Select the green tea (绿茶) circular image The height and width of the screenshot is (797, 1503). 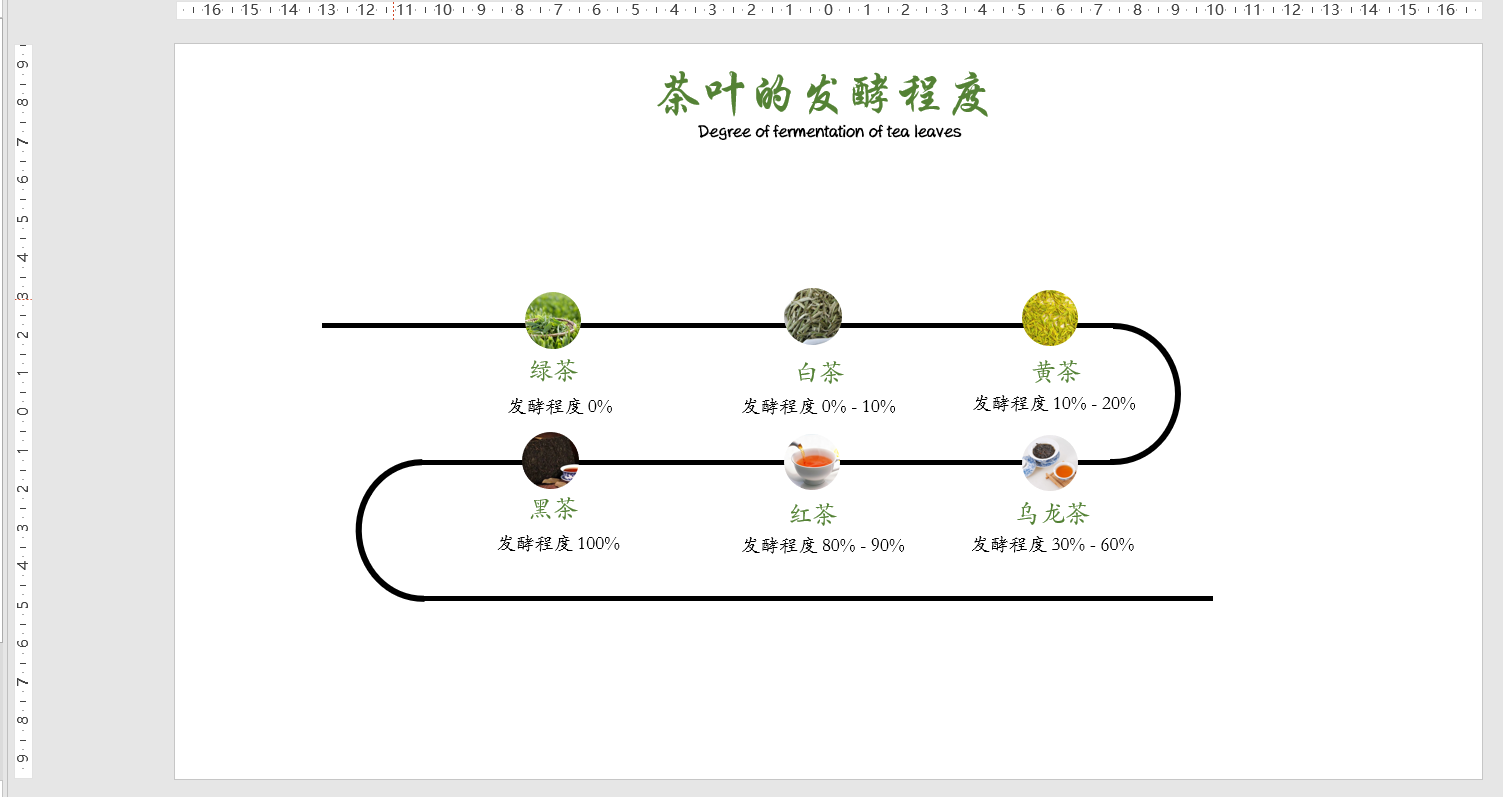552,318
